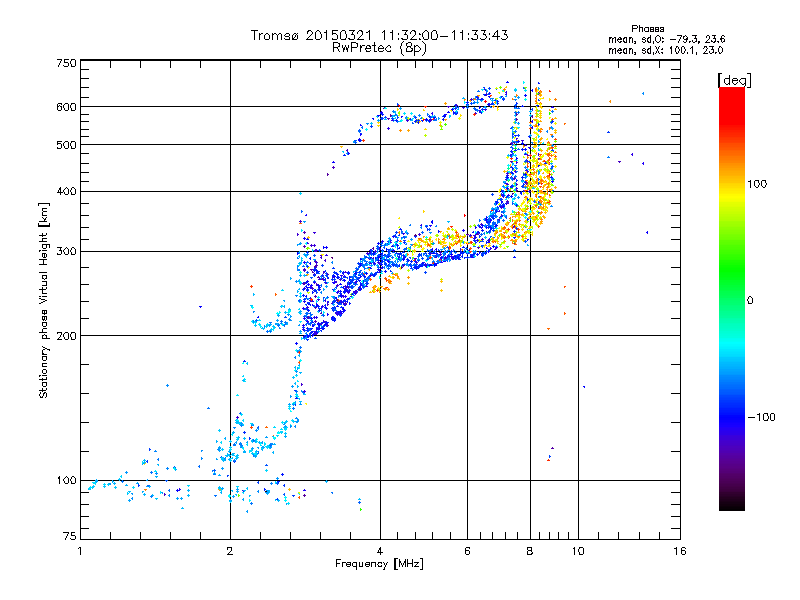This screenshot has width=800, height=600.
Task: Click the colorbar tick label '100'
Action: [x=757, y=184]
